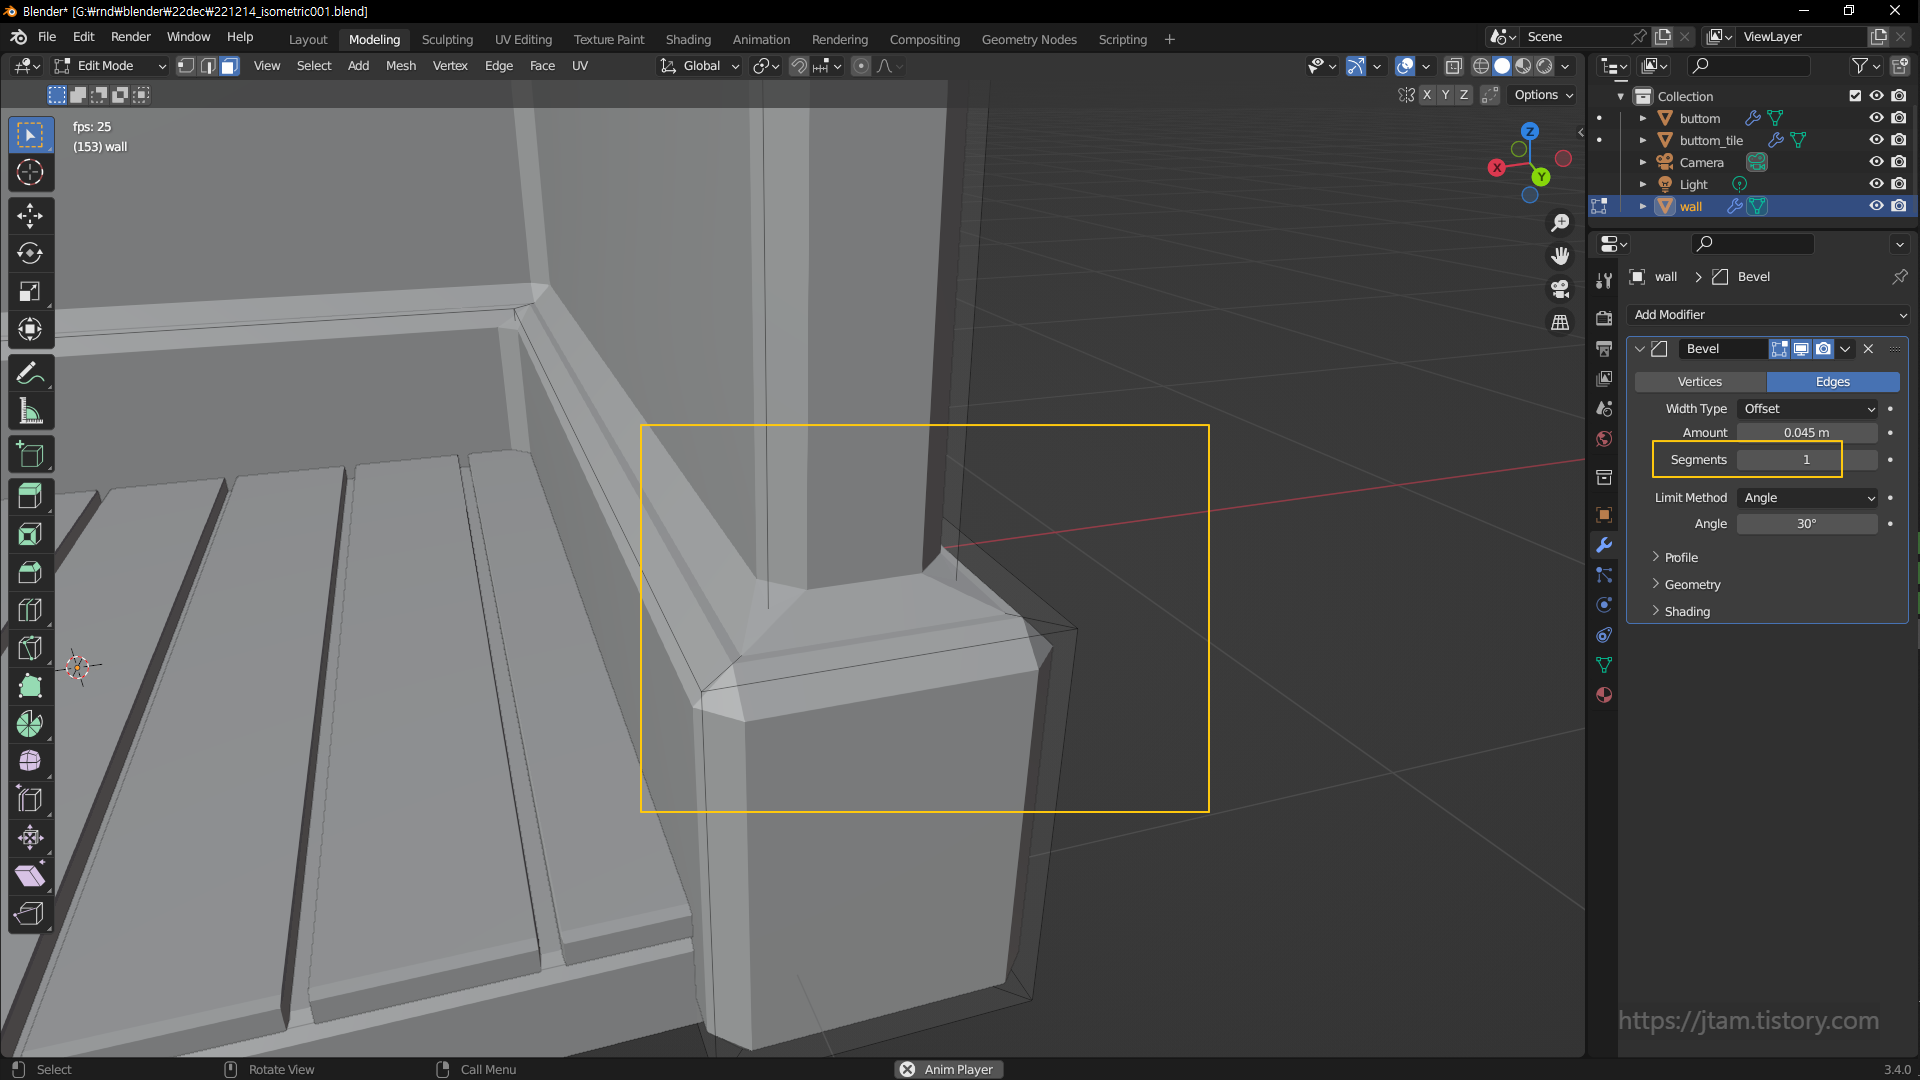1920x1080 pixels.
Task: Select the Measure tool
Action: click(x=30, y=411)
